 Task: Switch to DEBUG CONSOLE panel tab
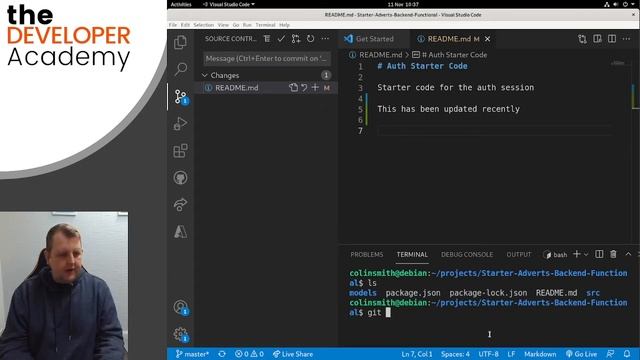pyautogui.click(x=467, y=254)
